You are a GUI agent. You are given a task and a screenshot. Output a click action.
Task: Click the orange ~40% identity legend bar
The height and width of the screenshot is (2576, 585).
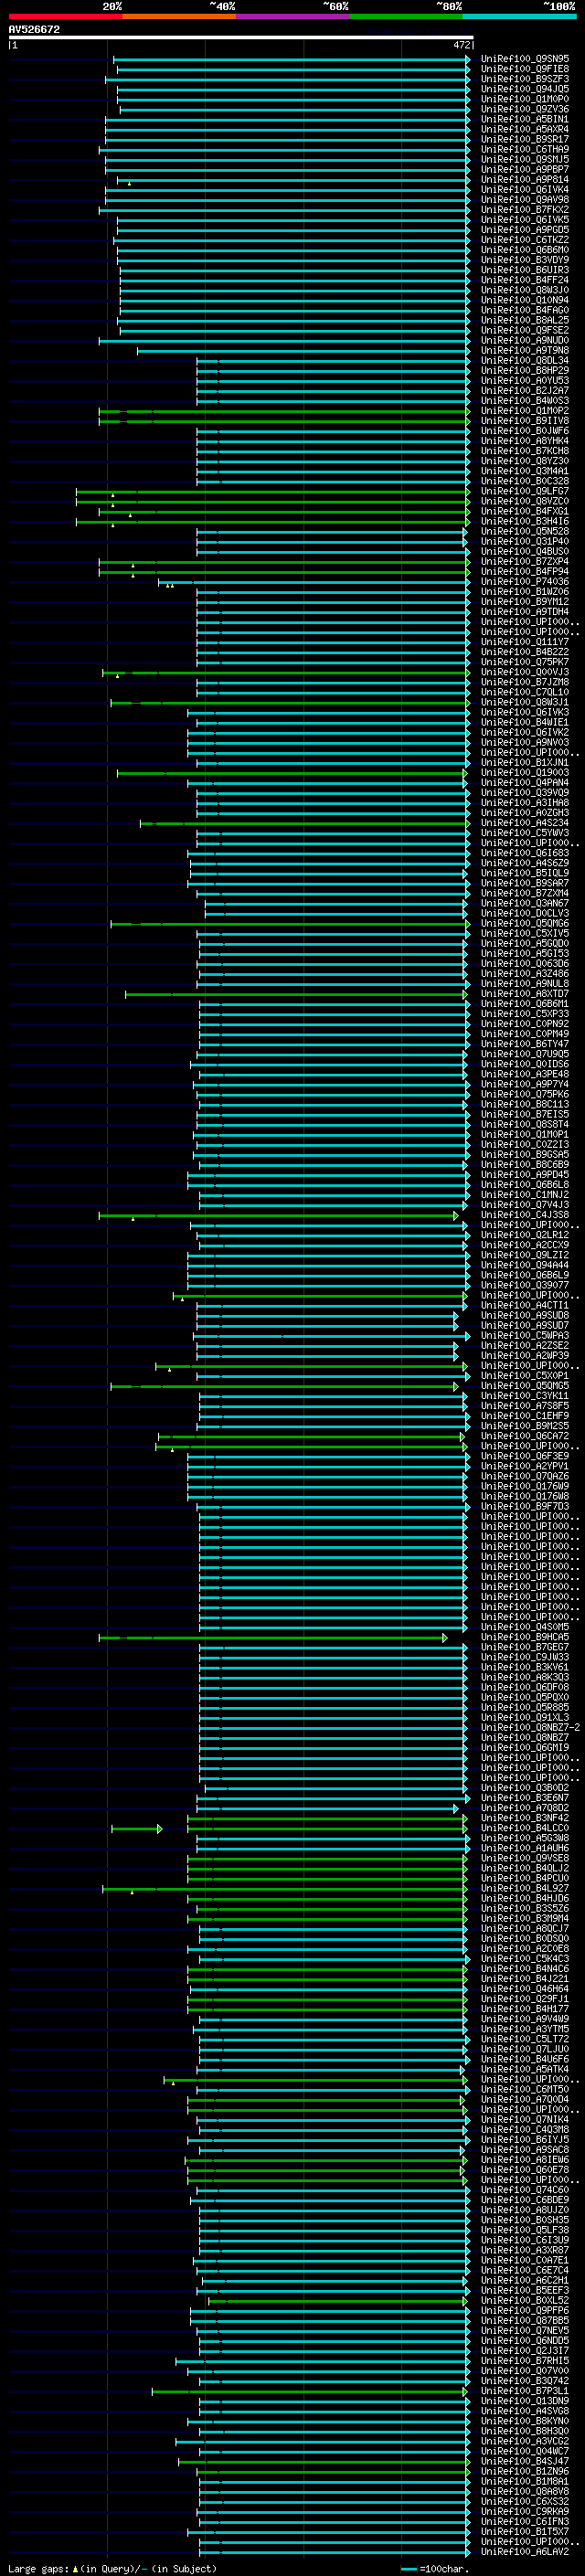pyautogui.click(x=179, y=17)
